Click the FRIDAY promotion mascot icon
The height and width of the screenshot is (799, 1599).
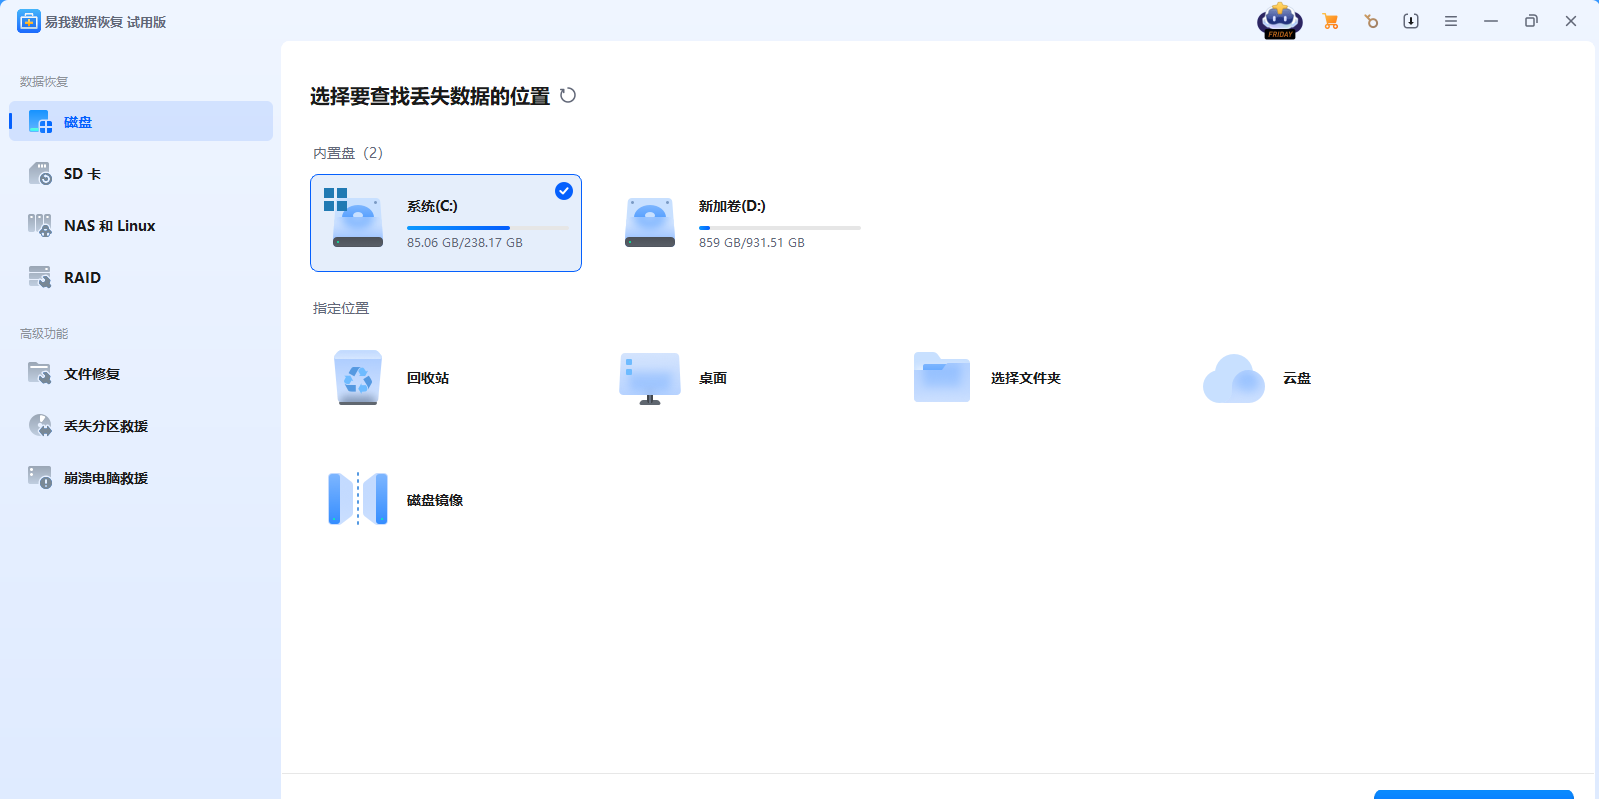[1280, 21]
